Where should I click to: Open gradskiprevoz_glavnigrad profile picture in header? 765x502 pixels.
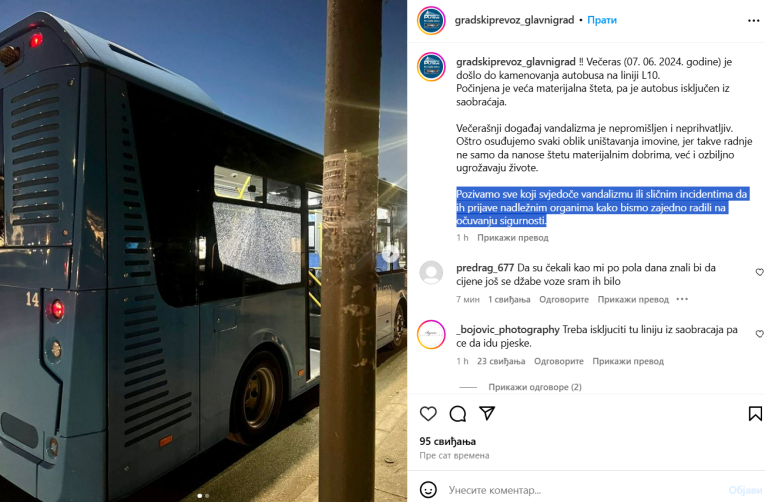click(x=431, y=20)
